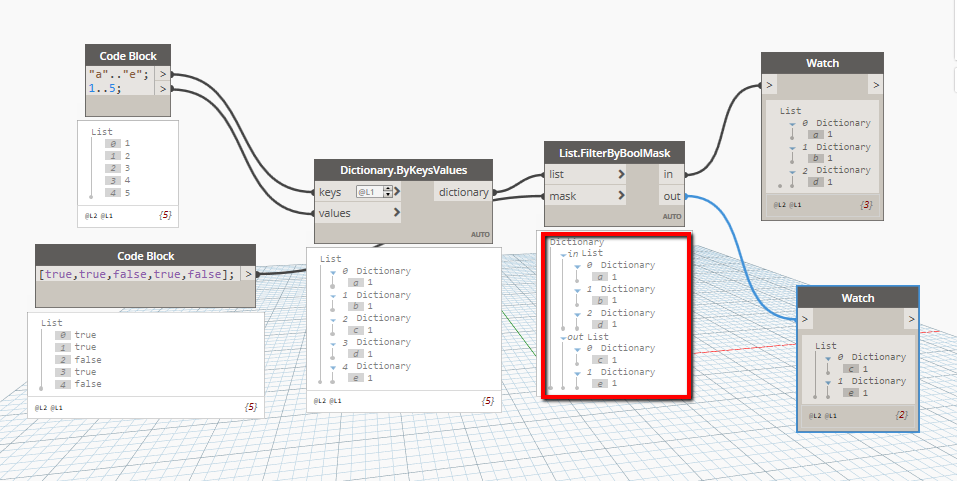Open the list port level chevron
This screenshot has width=957, height=481.
pyautogui.click(x=621, y=175)
